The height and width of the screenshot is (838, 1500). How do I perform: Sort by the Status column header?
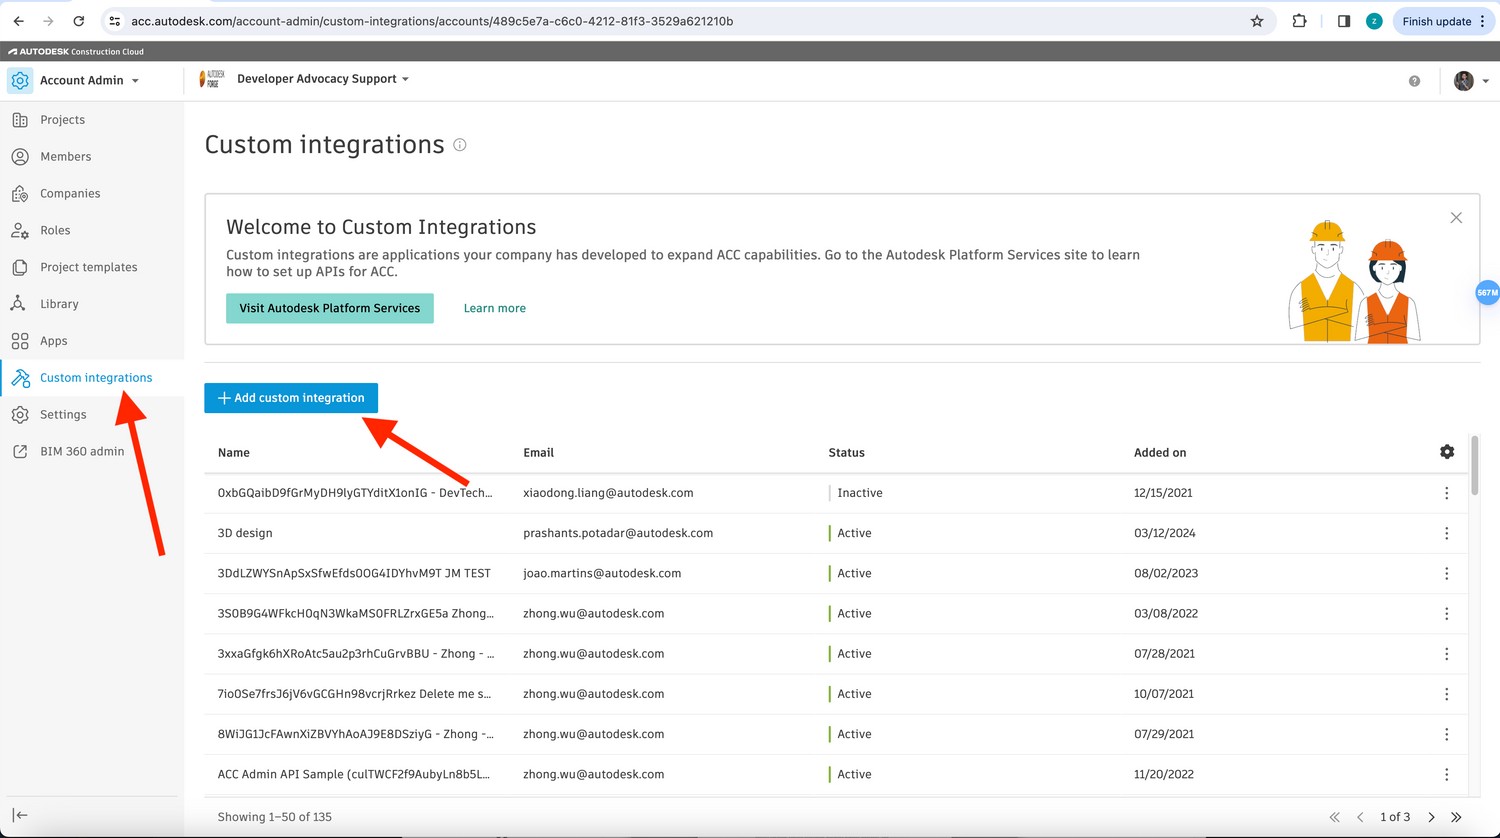coord(846,453)
